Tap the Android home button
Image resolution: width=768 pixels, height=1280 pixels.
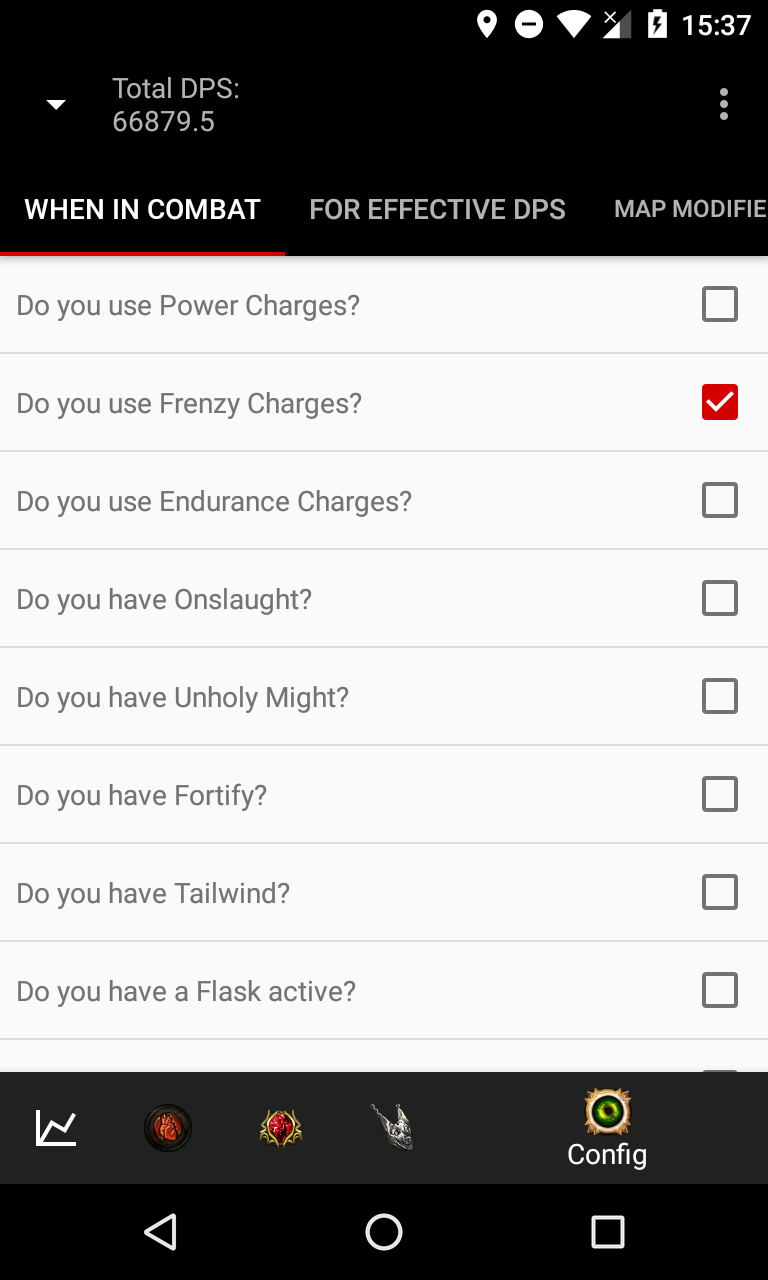[384, 1232]
